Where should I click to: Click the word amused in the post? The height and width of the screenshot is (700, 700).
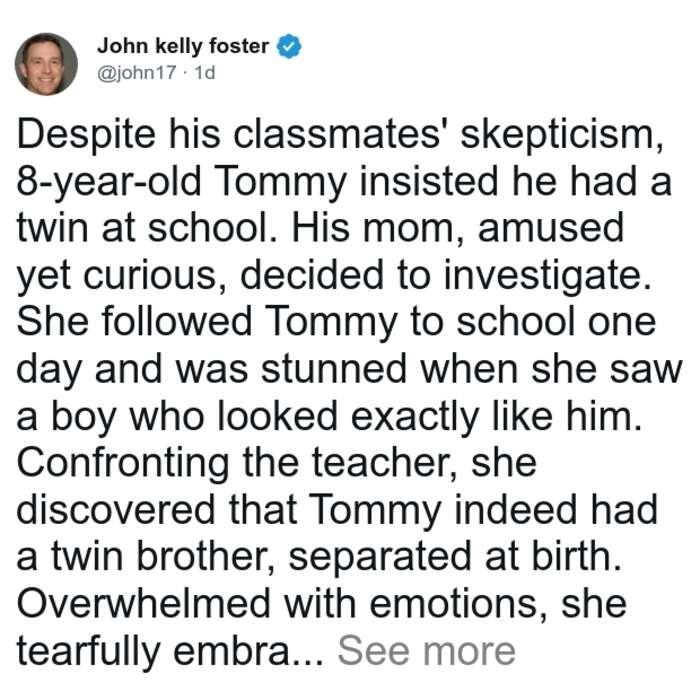click(x=551, y=228)
